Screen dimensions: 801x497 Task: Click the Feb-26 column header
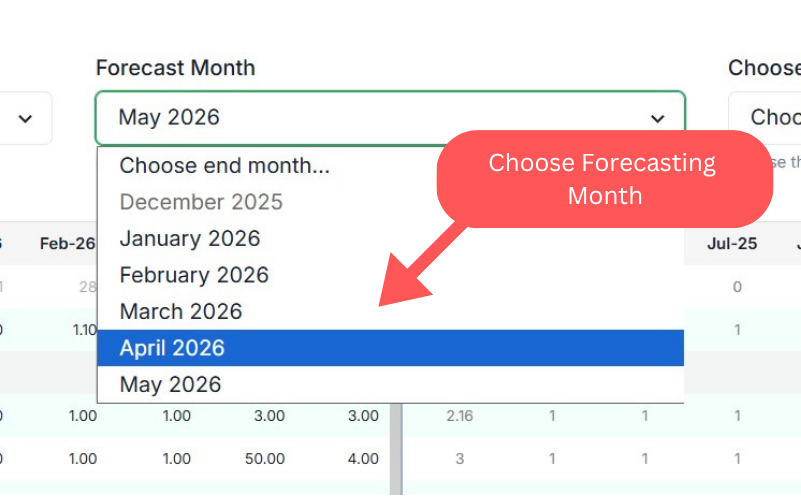point(68,244)
